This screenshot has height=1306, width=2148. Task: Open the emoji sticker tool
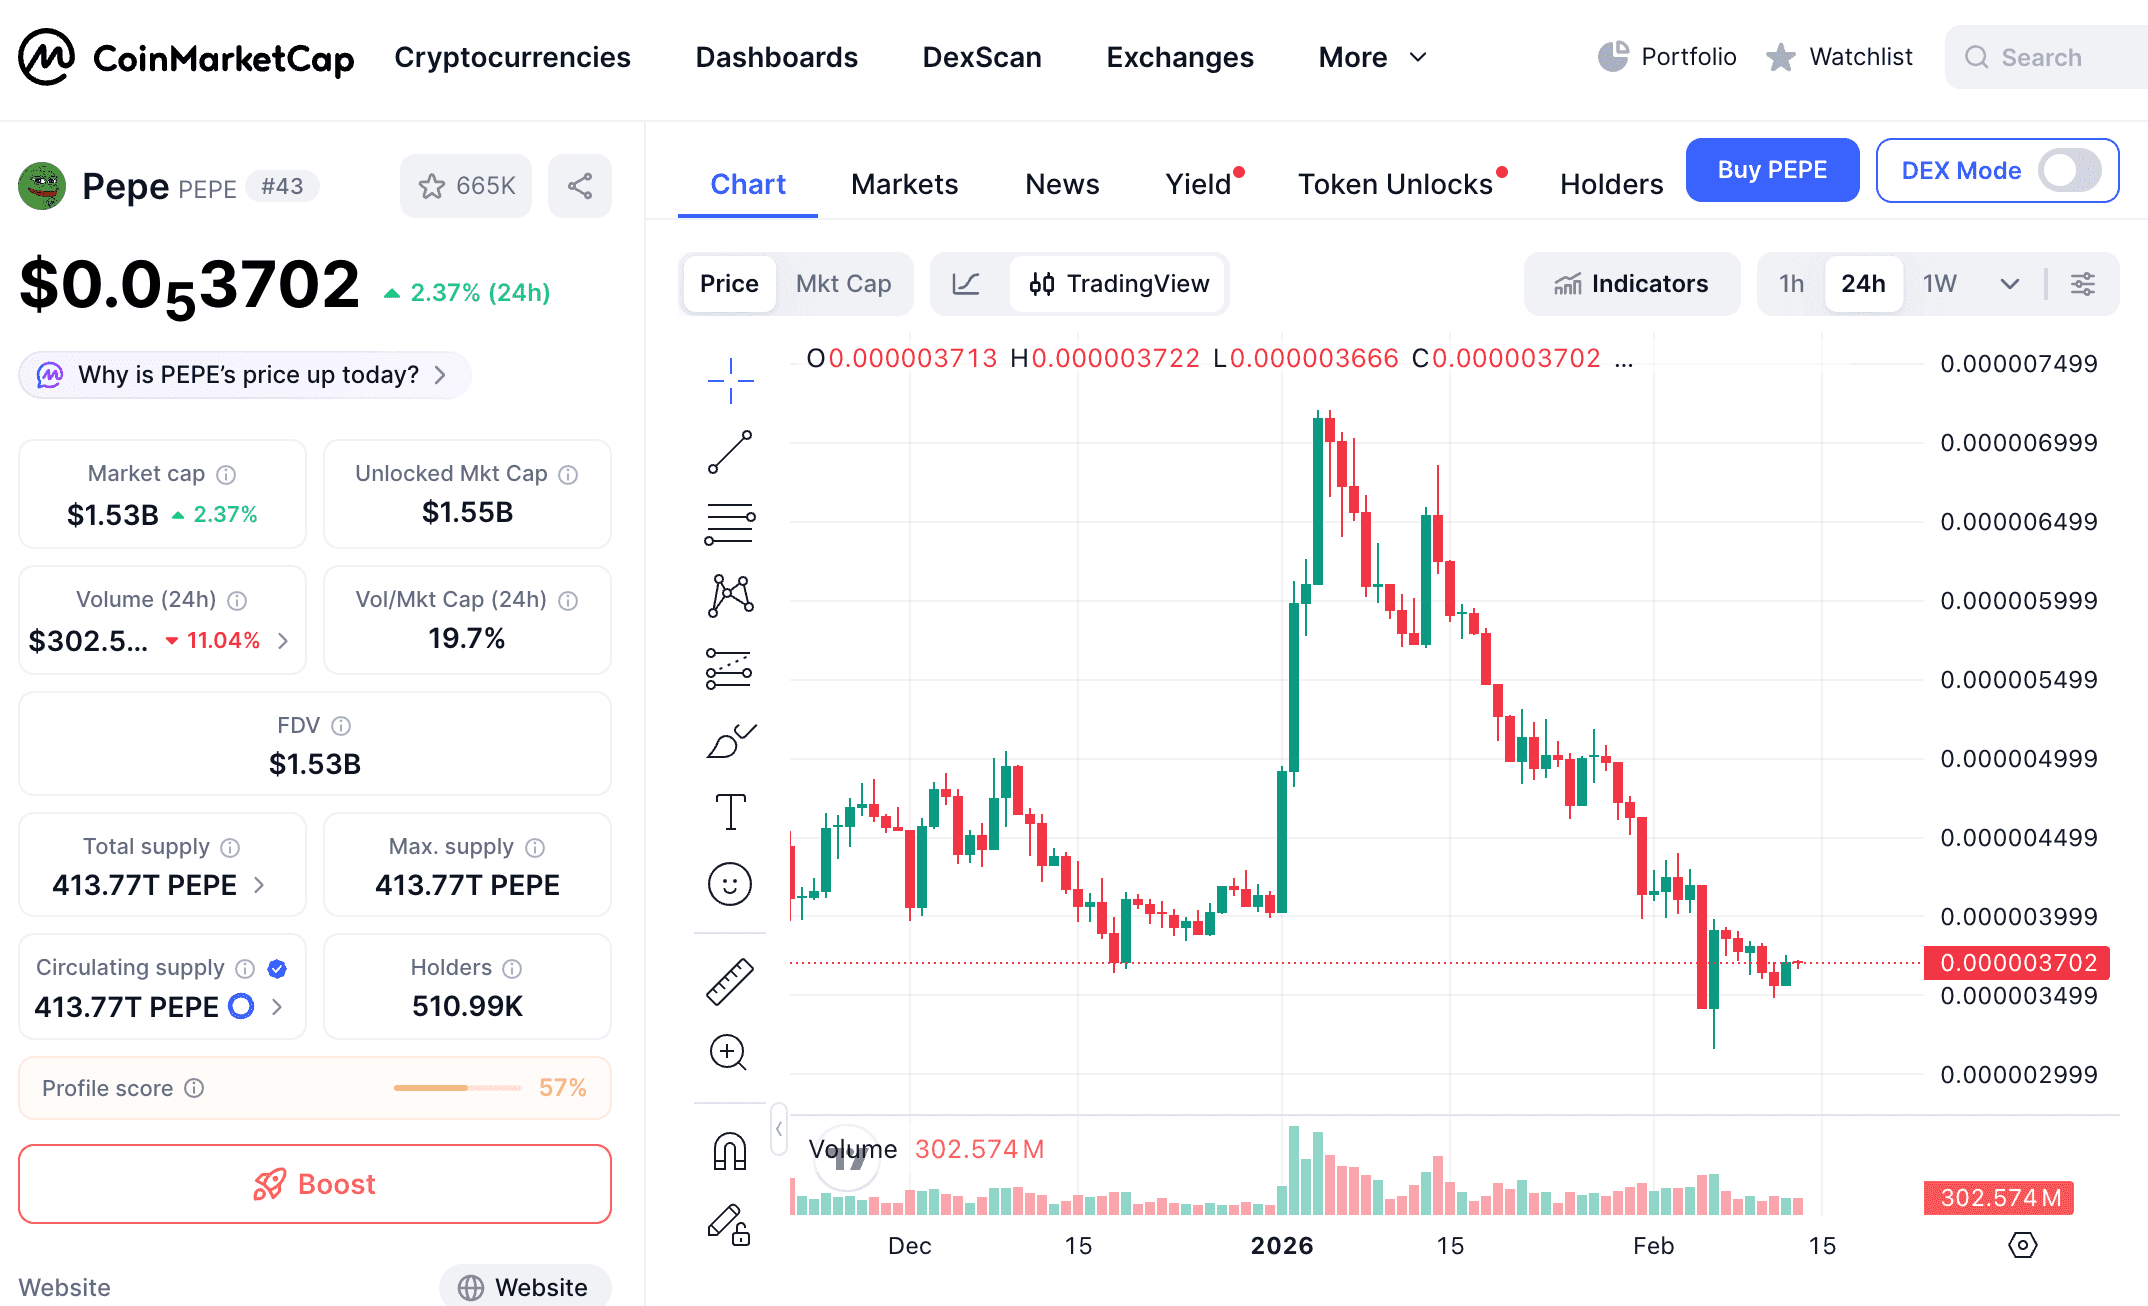(x=730, y=884)
